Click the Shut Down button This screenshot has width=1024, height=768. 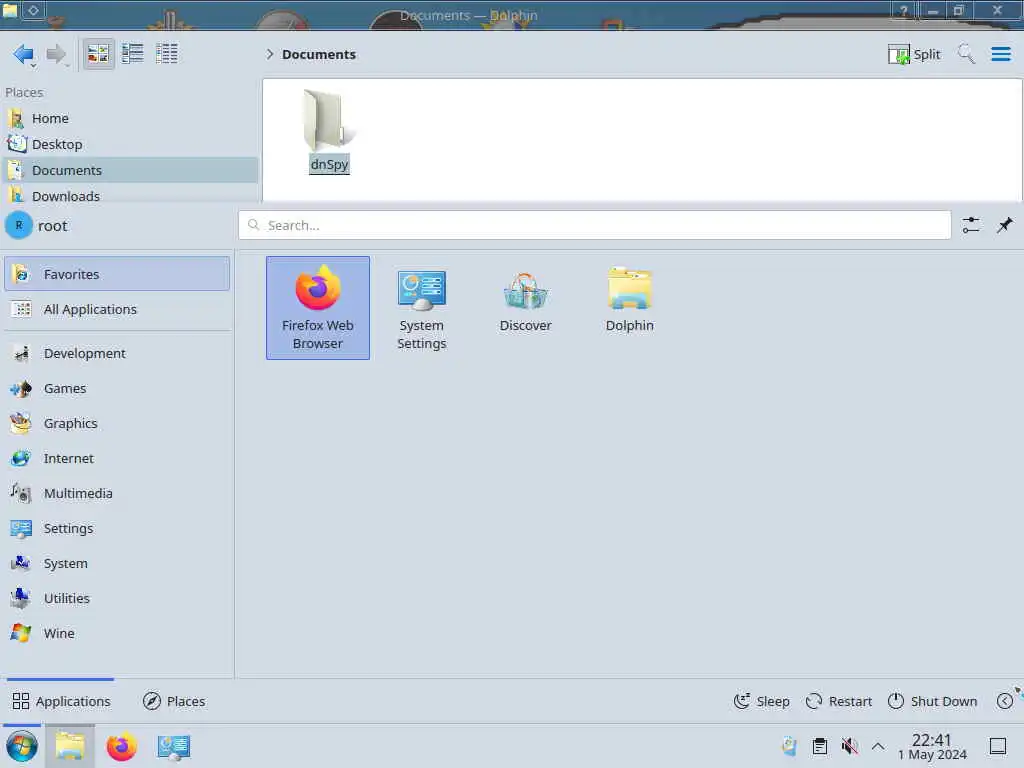point(933,701)
